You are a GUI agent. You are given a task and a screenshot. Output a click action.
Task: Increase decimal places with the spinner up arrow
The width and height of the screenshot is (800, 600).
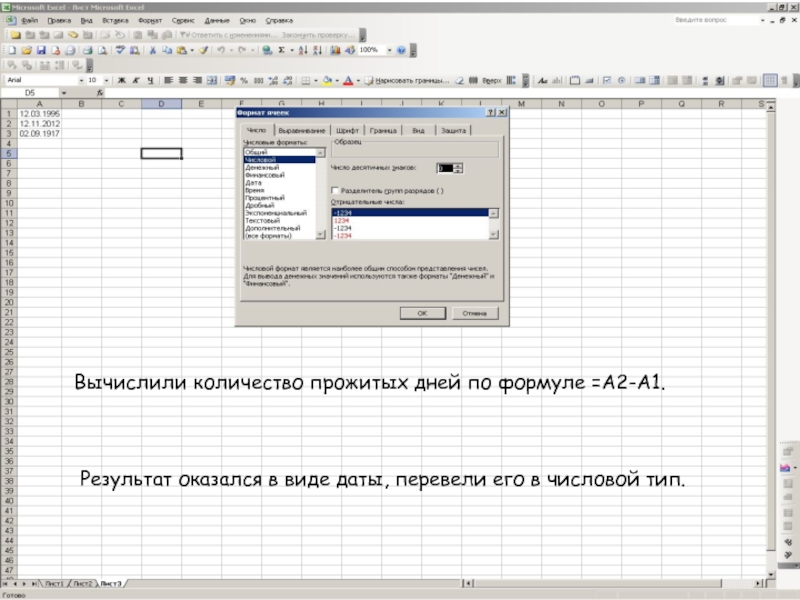(x=458, y=167)
